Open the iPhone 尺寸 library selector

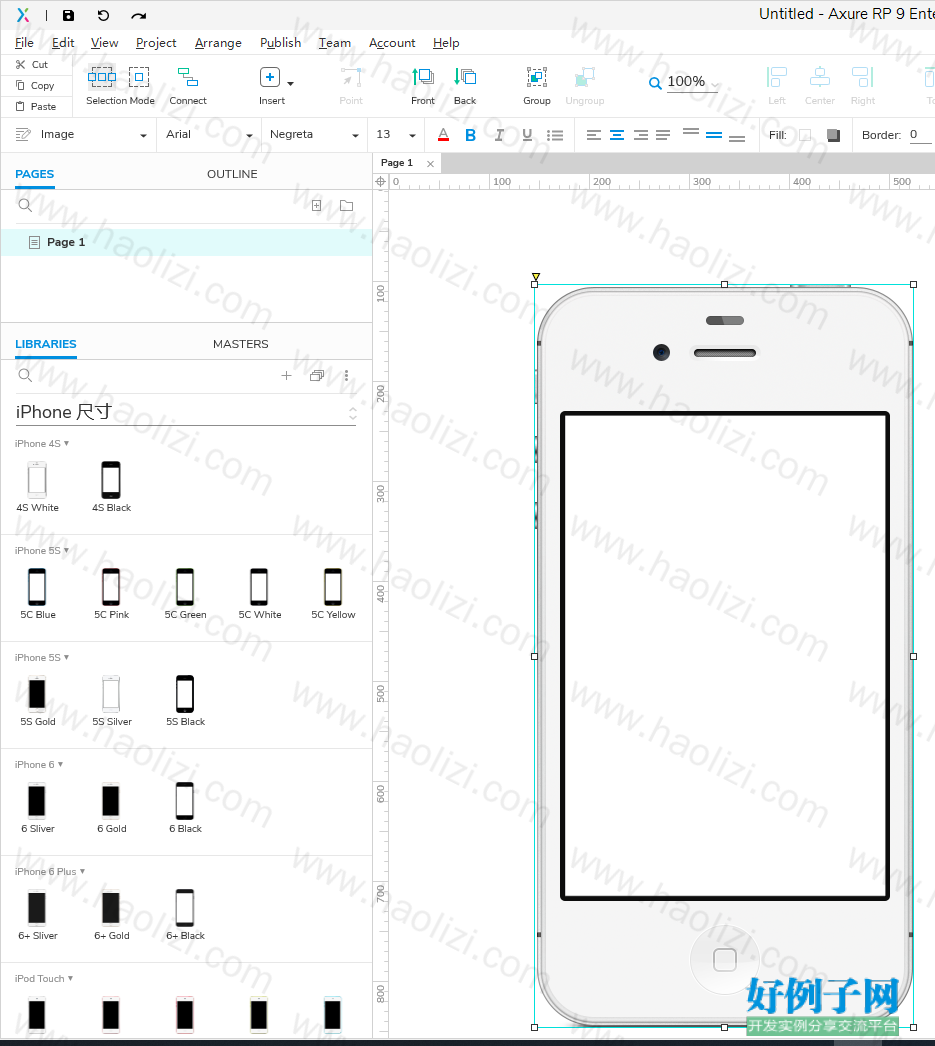(x=186, y=413)
